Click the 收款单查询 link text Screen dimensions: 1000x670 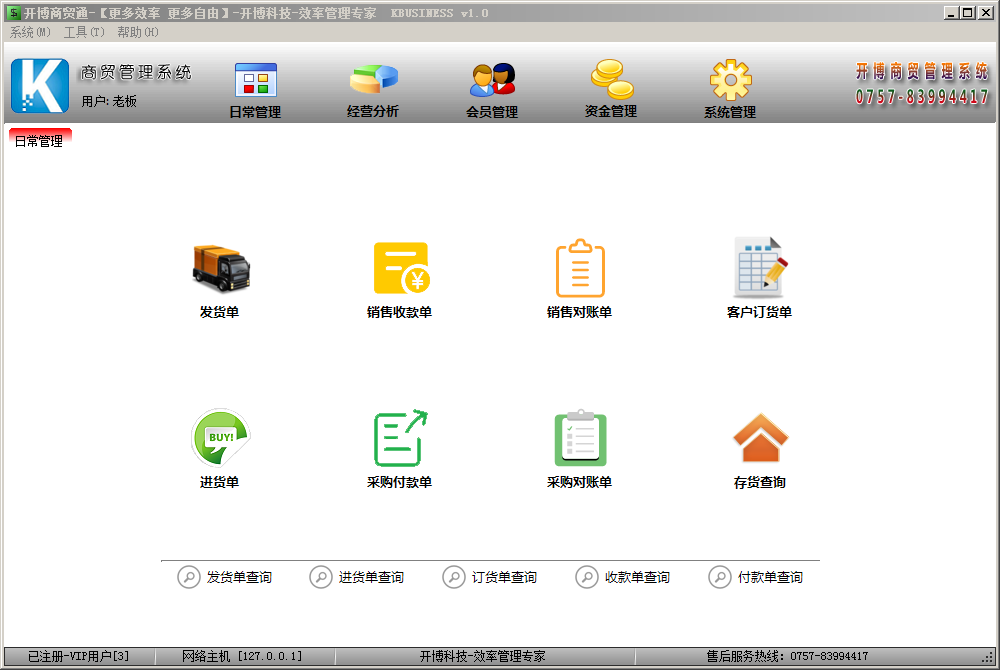(637, 578)
